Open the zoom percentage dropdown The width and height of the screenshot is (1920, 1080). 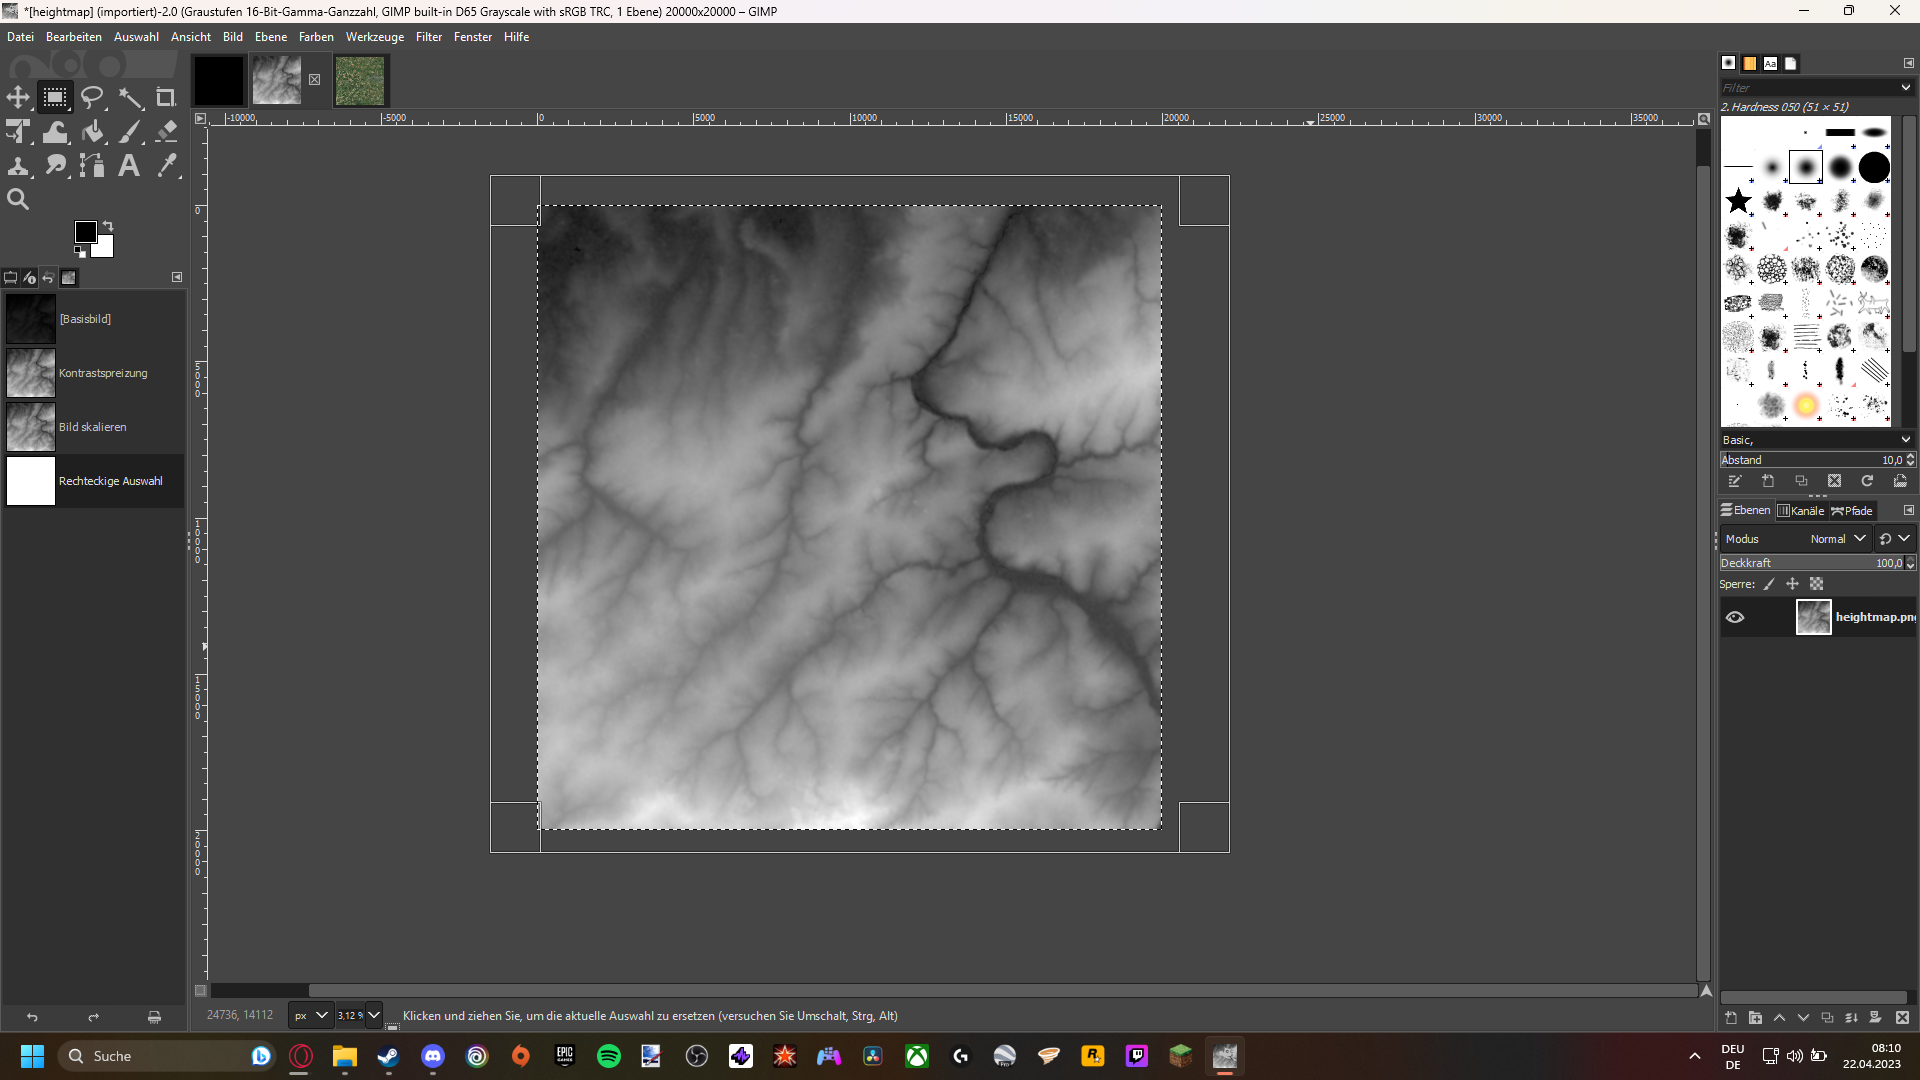[374, 1015]
